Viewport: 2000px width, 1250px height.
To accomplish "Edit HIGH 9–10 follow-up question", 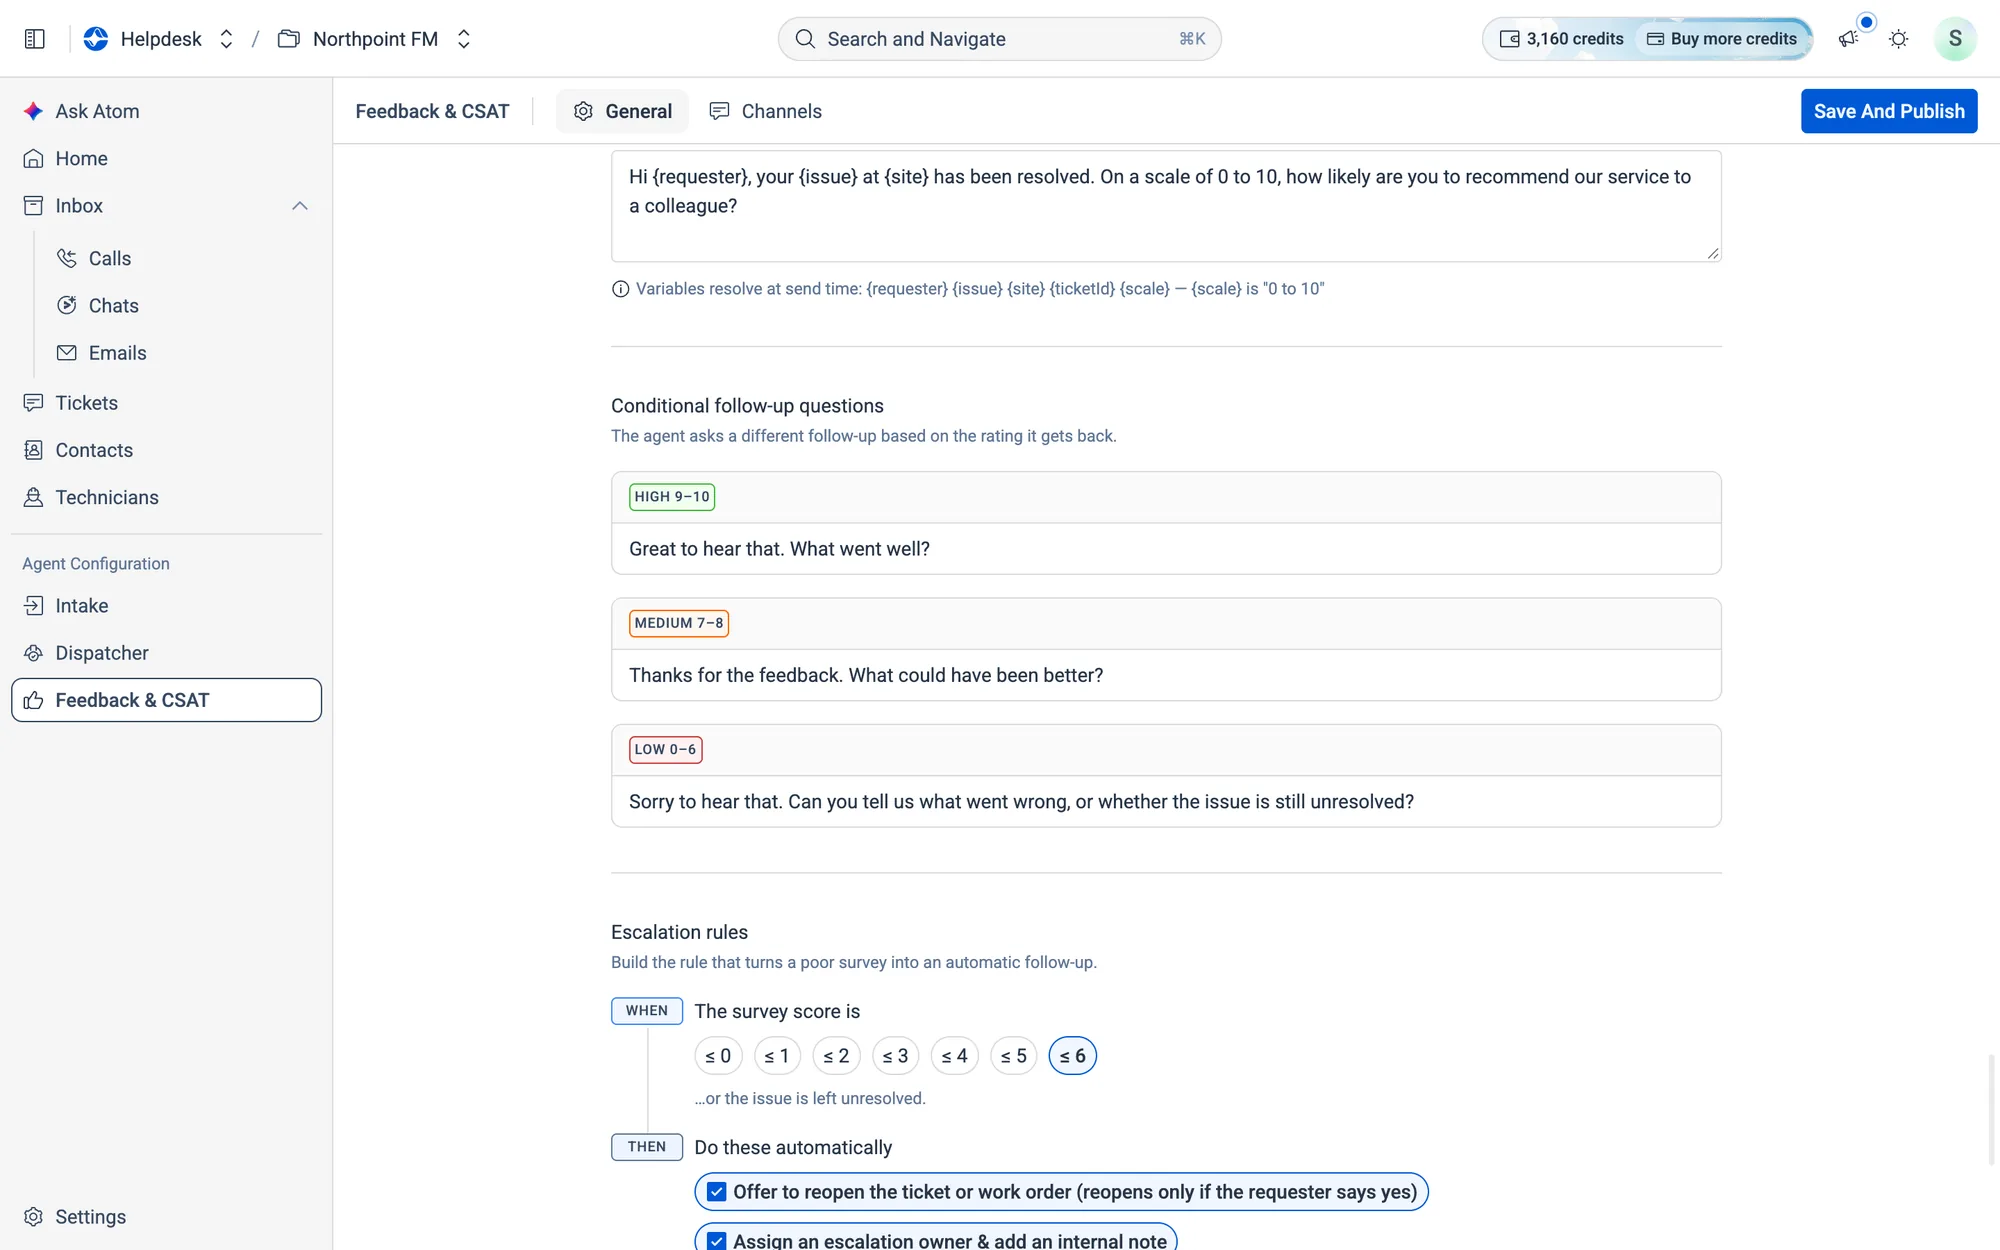I will [1166, 549].
